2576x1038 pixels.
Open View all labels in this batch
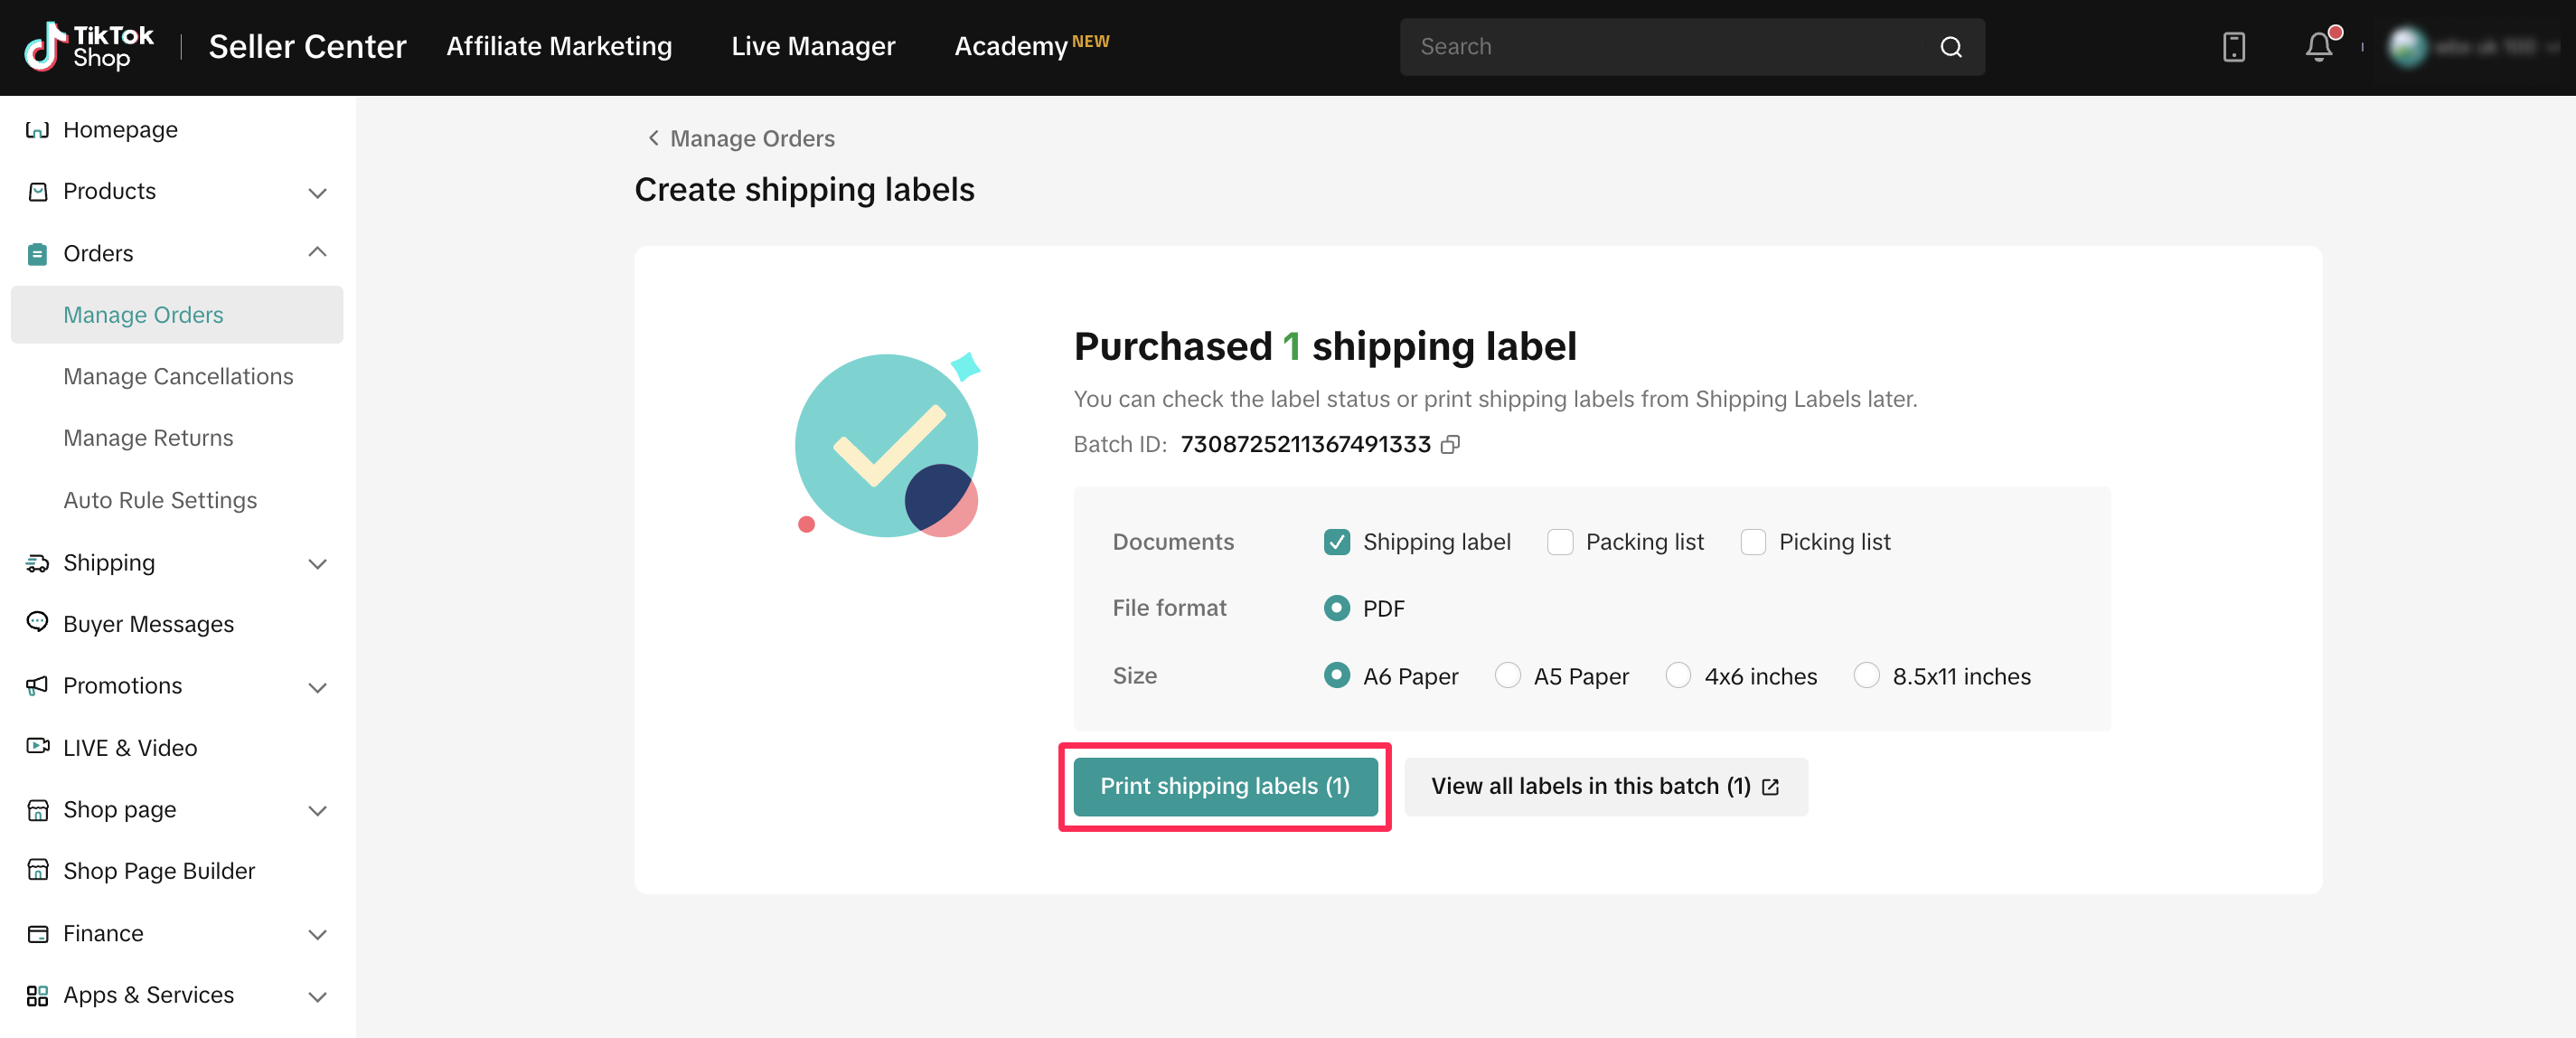[1605, 786]
